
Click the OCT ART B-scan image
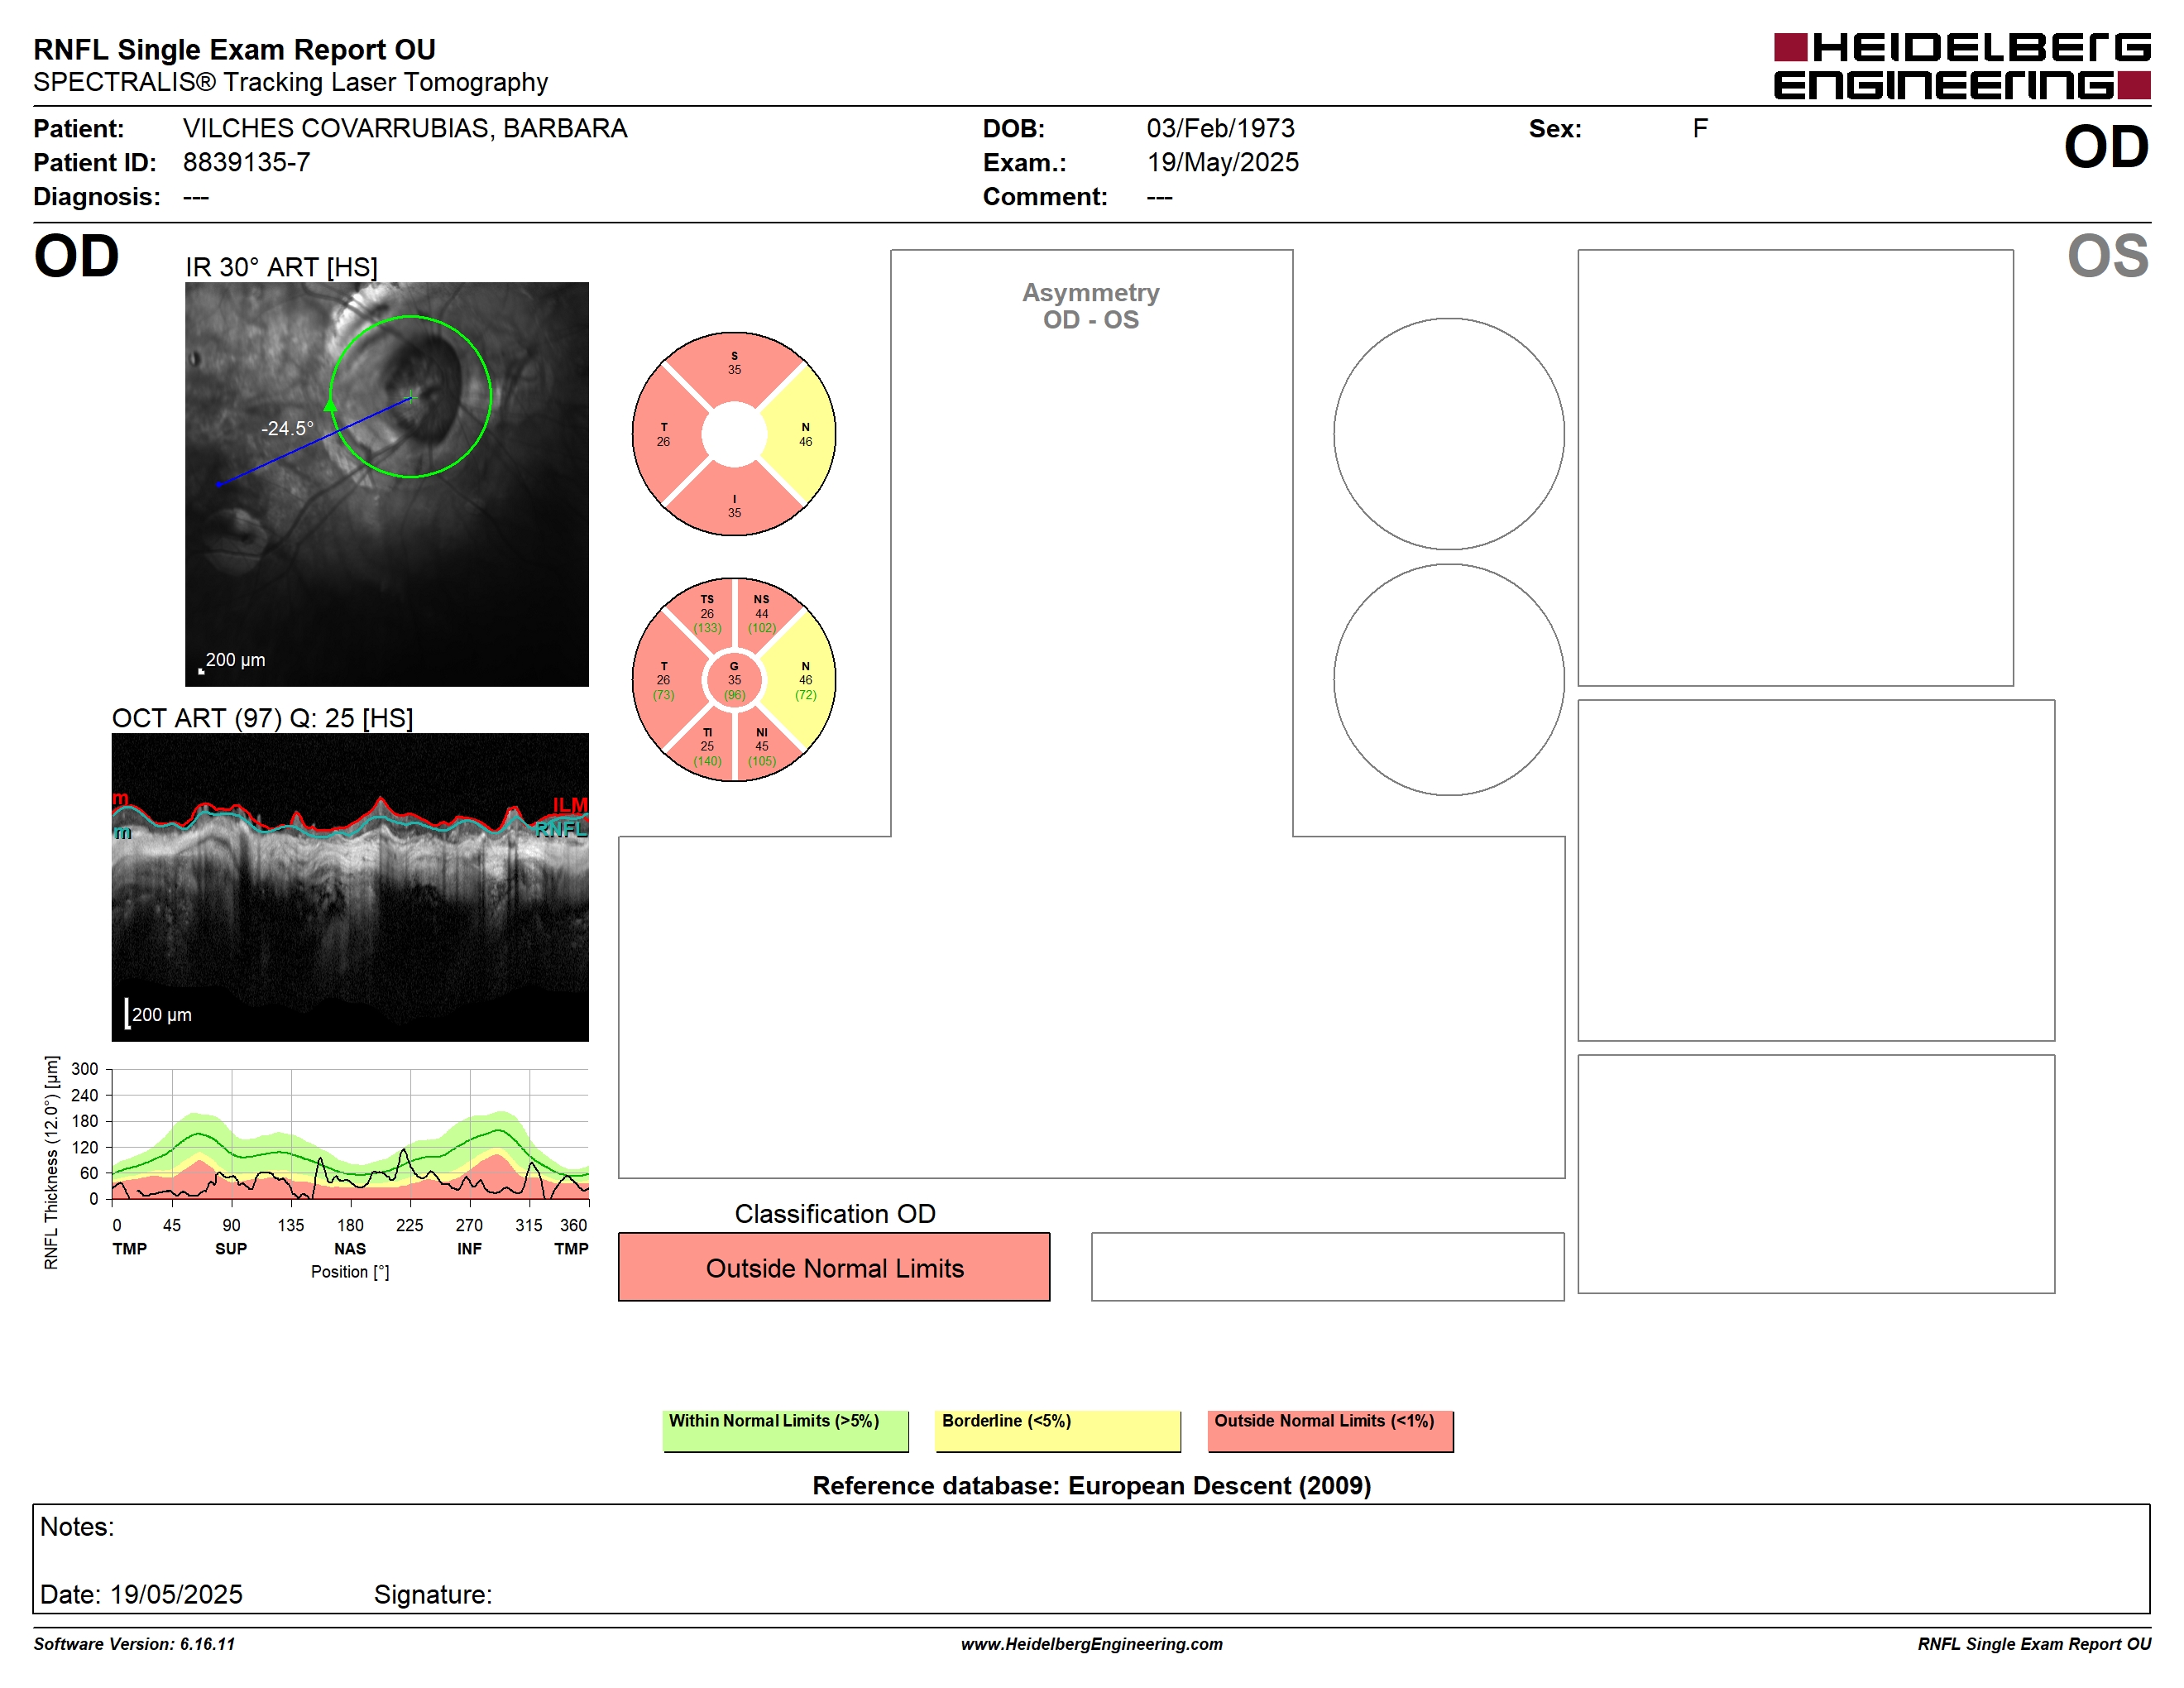350,887
